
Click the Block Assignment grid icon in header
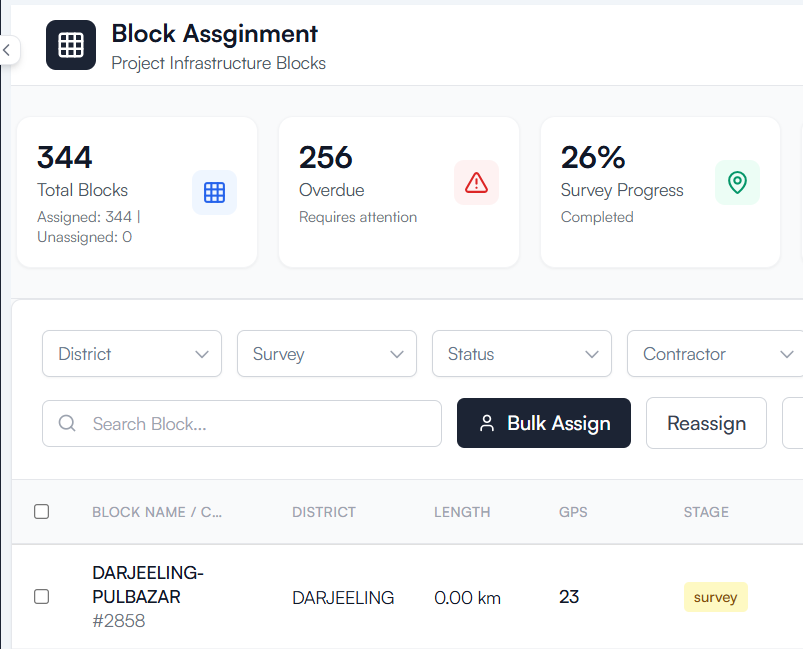[x=70, y=45]
